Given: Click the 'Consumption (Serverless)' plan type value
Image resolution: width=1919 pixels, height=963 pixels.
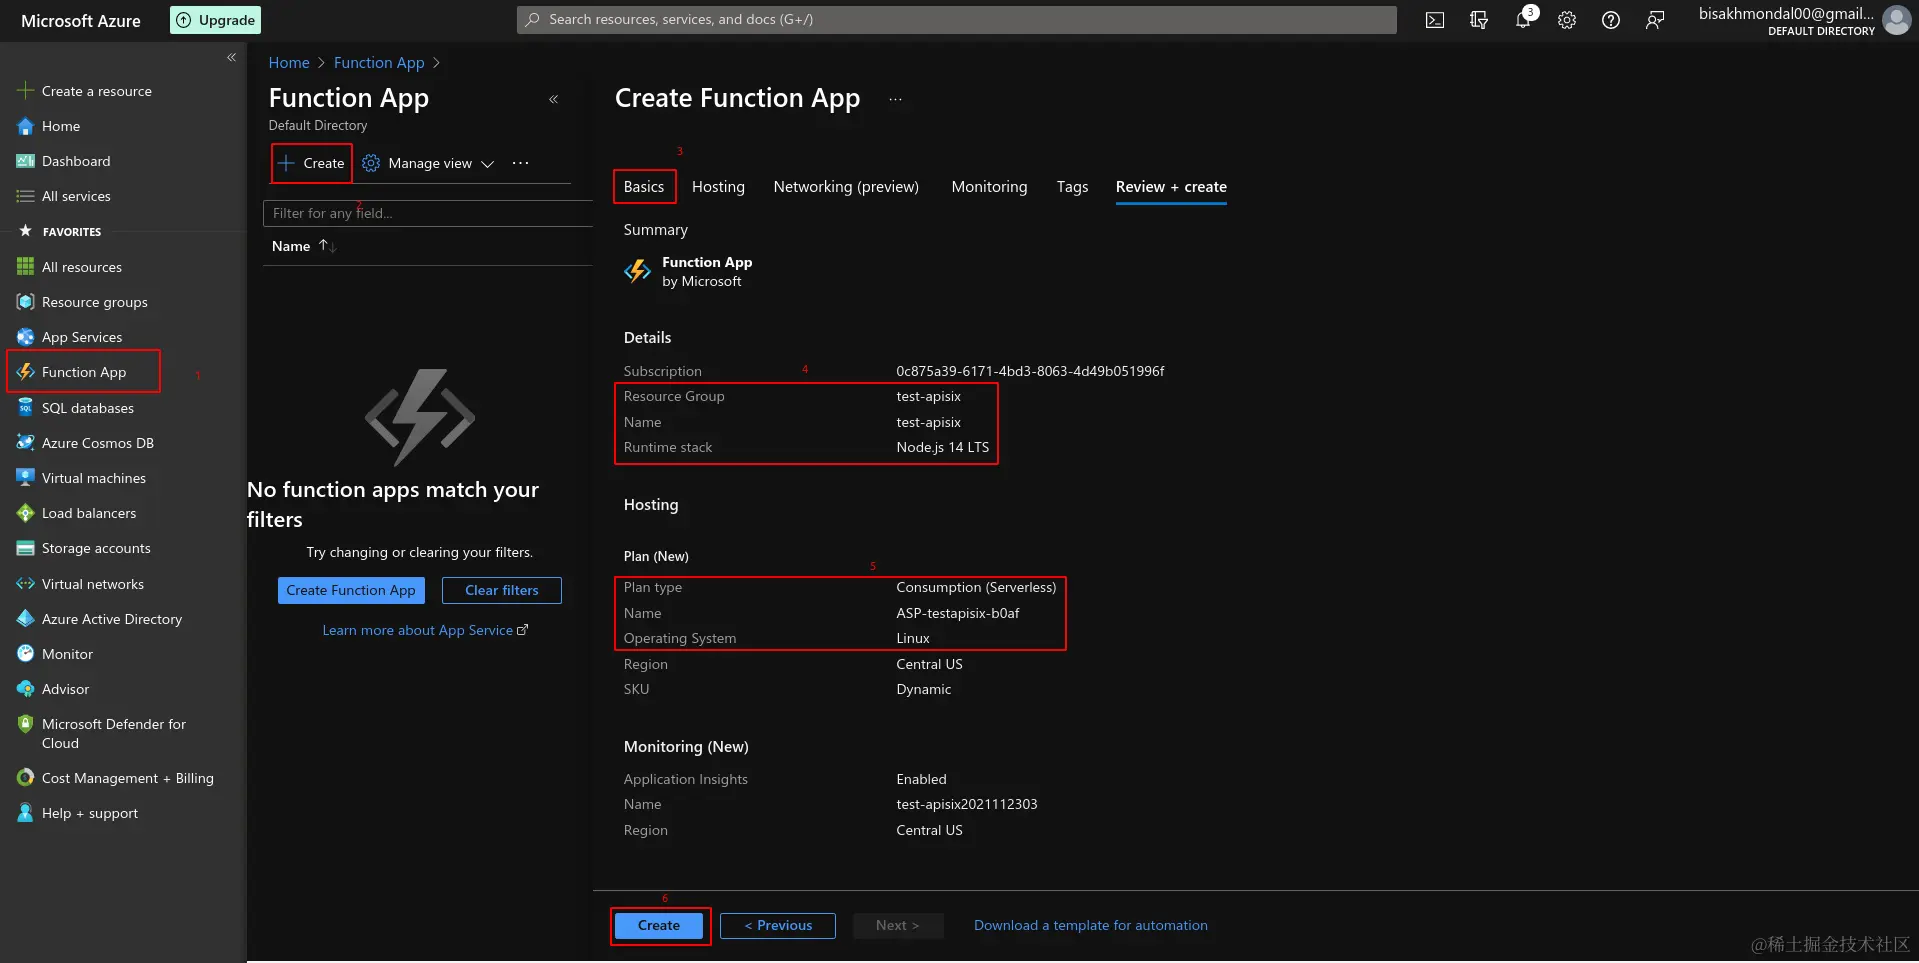Looking at the screenshot, I should 976,587.
